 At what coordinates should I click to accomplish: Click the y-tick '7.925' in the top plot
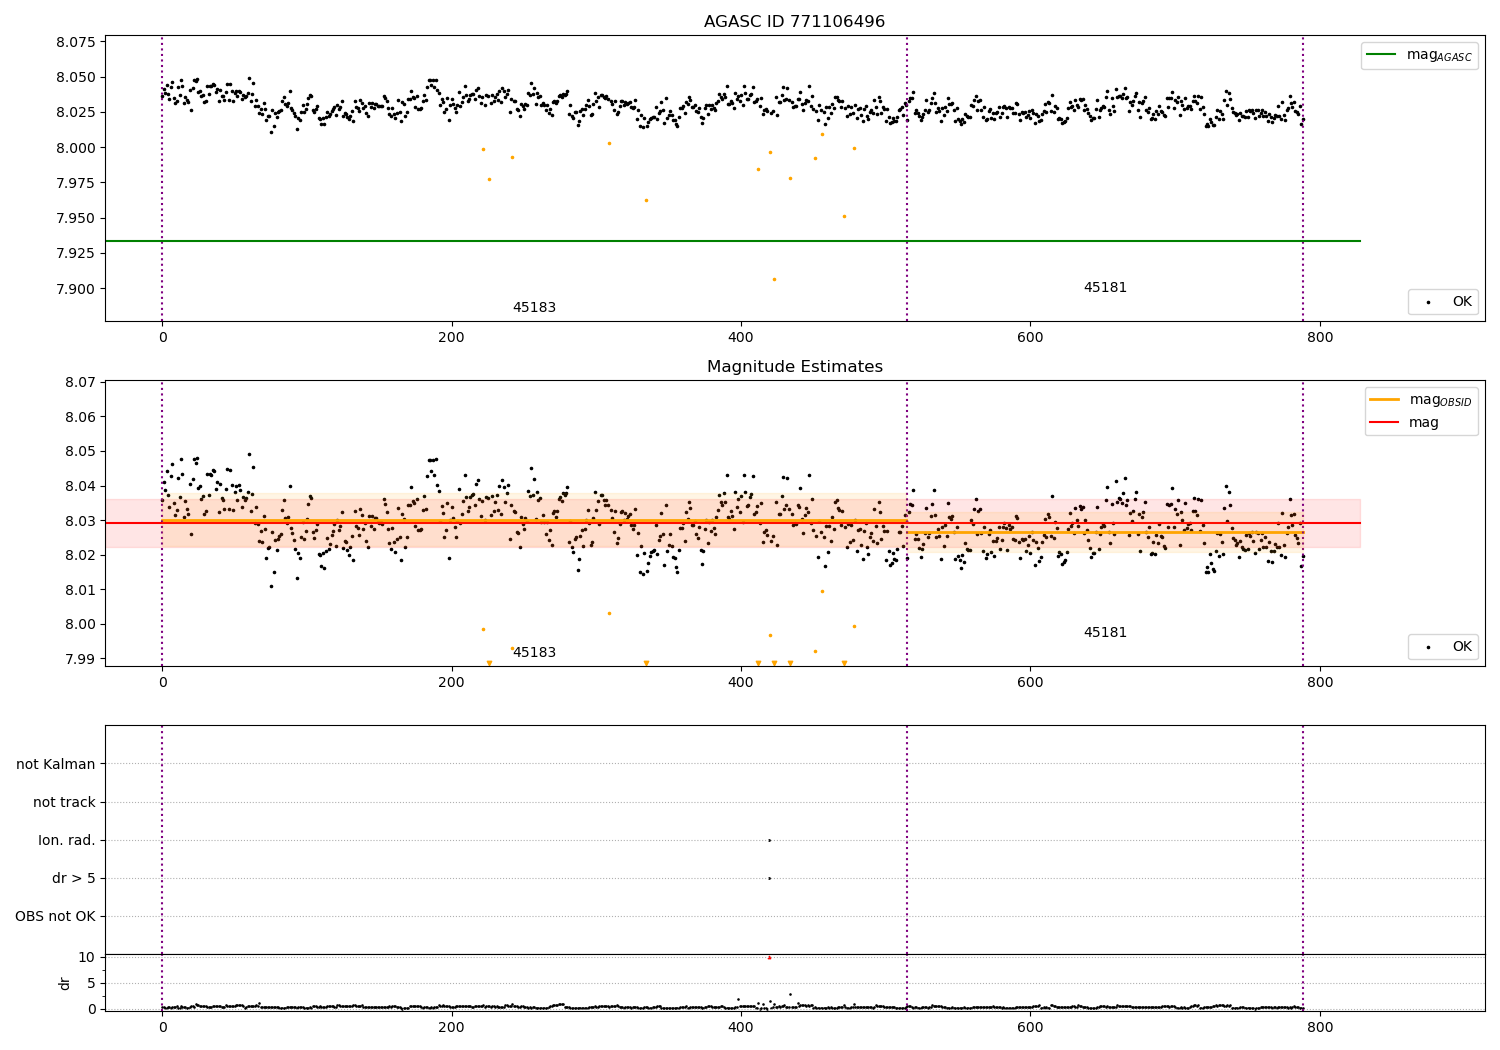click(x=76, y=254)
